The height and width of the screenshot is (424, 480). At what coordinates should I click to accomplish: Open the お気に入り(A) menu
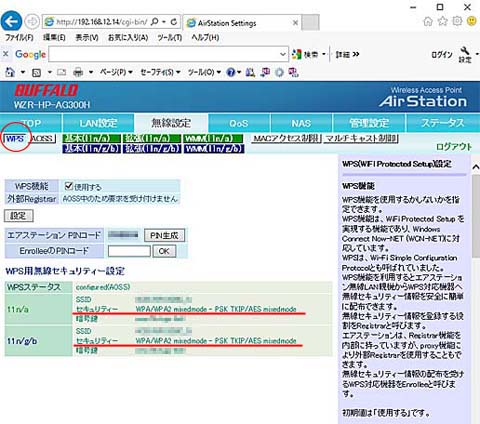point(128,37)
